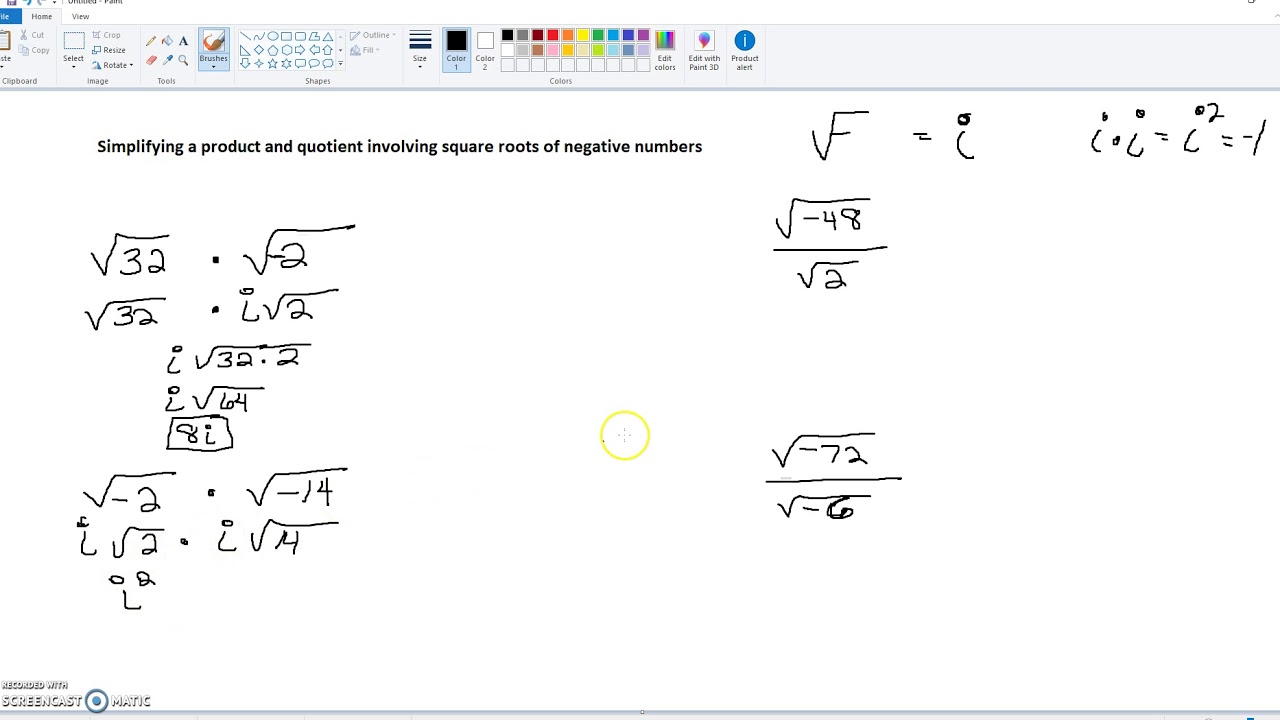Click the Cut button
Viewport: 1280px width, 720px height.
point(30,35)
